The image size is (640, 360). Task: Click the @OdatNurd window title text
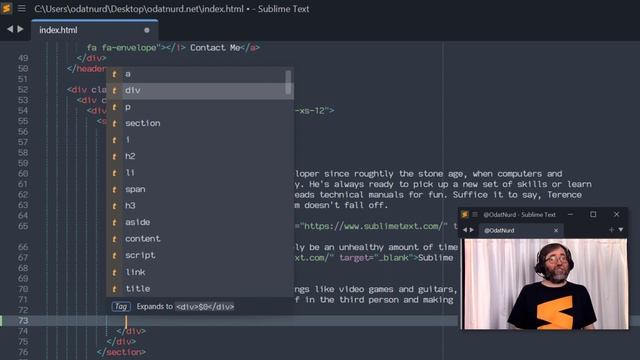click(519, 214)
